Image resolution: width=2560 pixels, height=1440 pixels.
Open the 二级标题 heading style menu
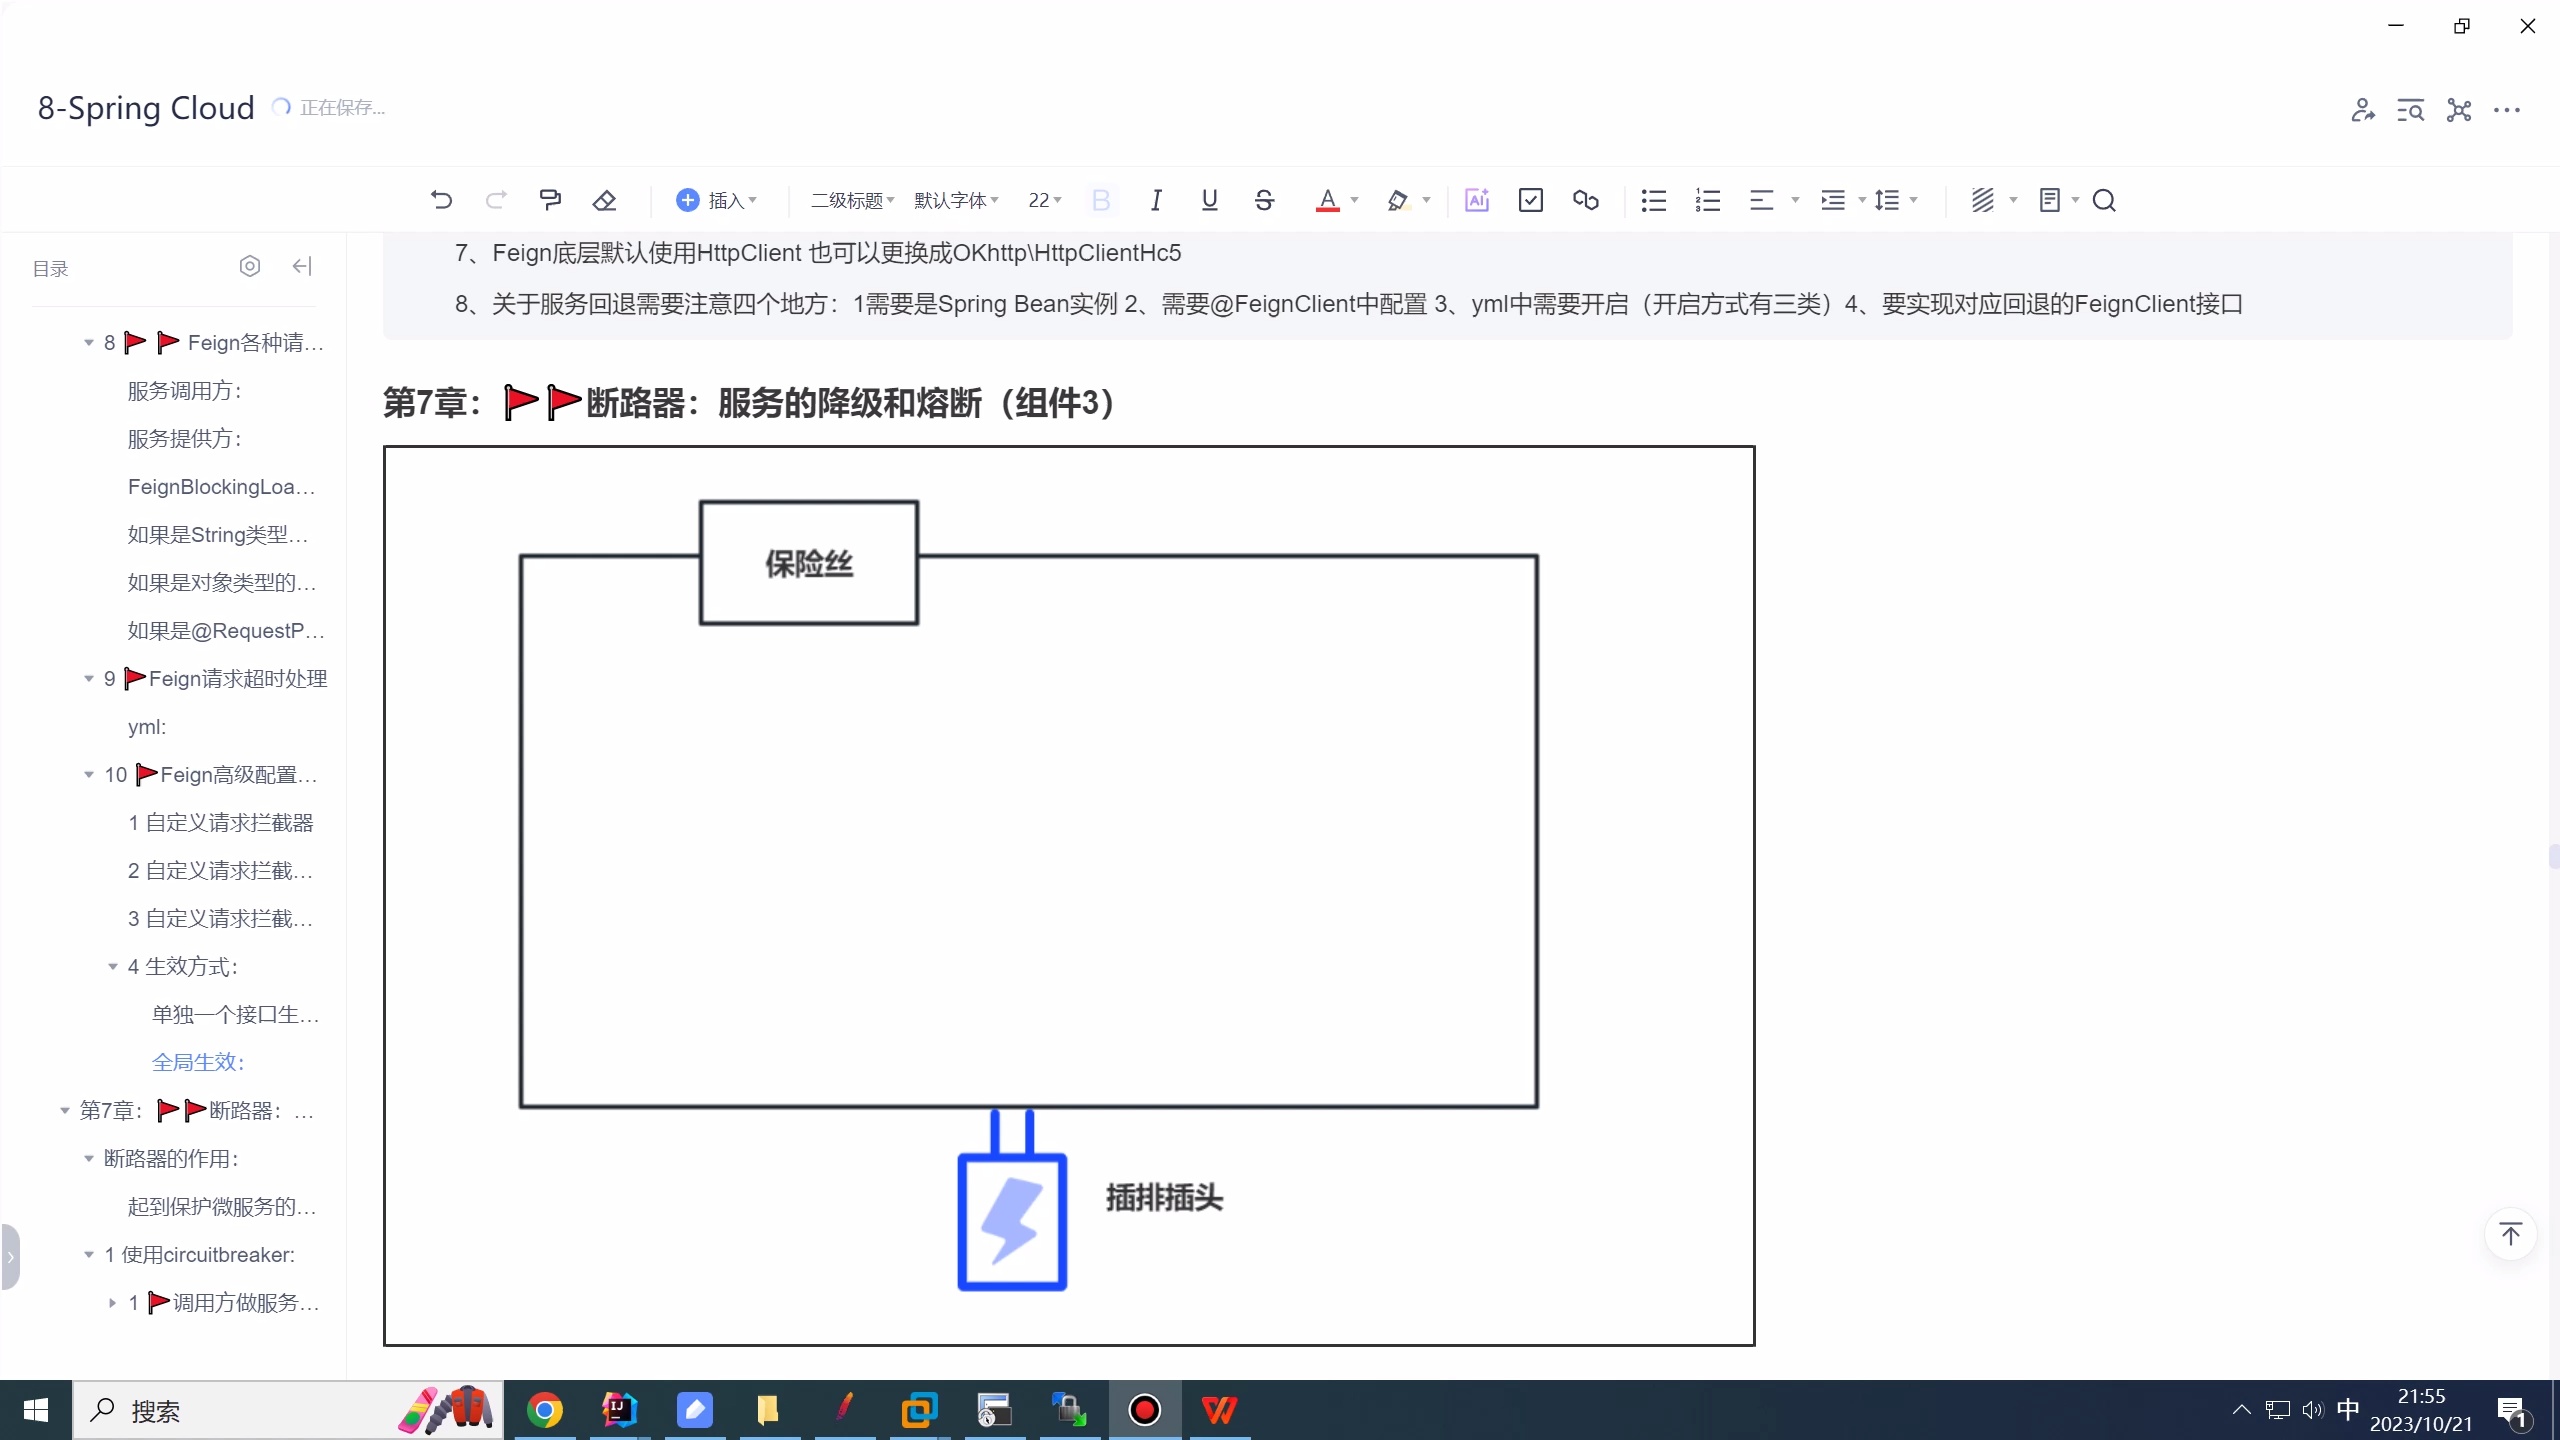tap(850, 200)
